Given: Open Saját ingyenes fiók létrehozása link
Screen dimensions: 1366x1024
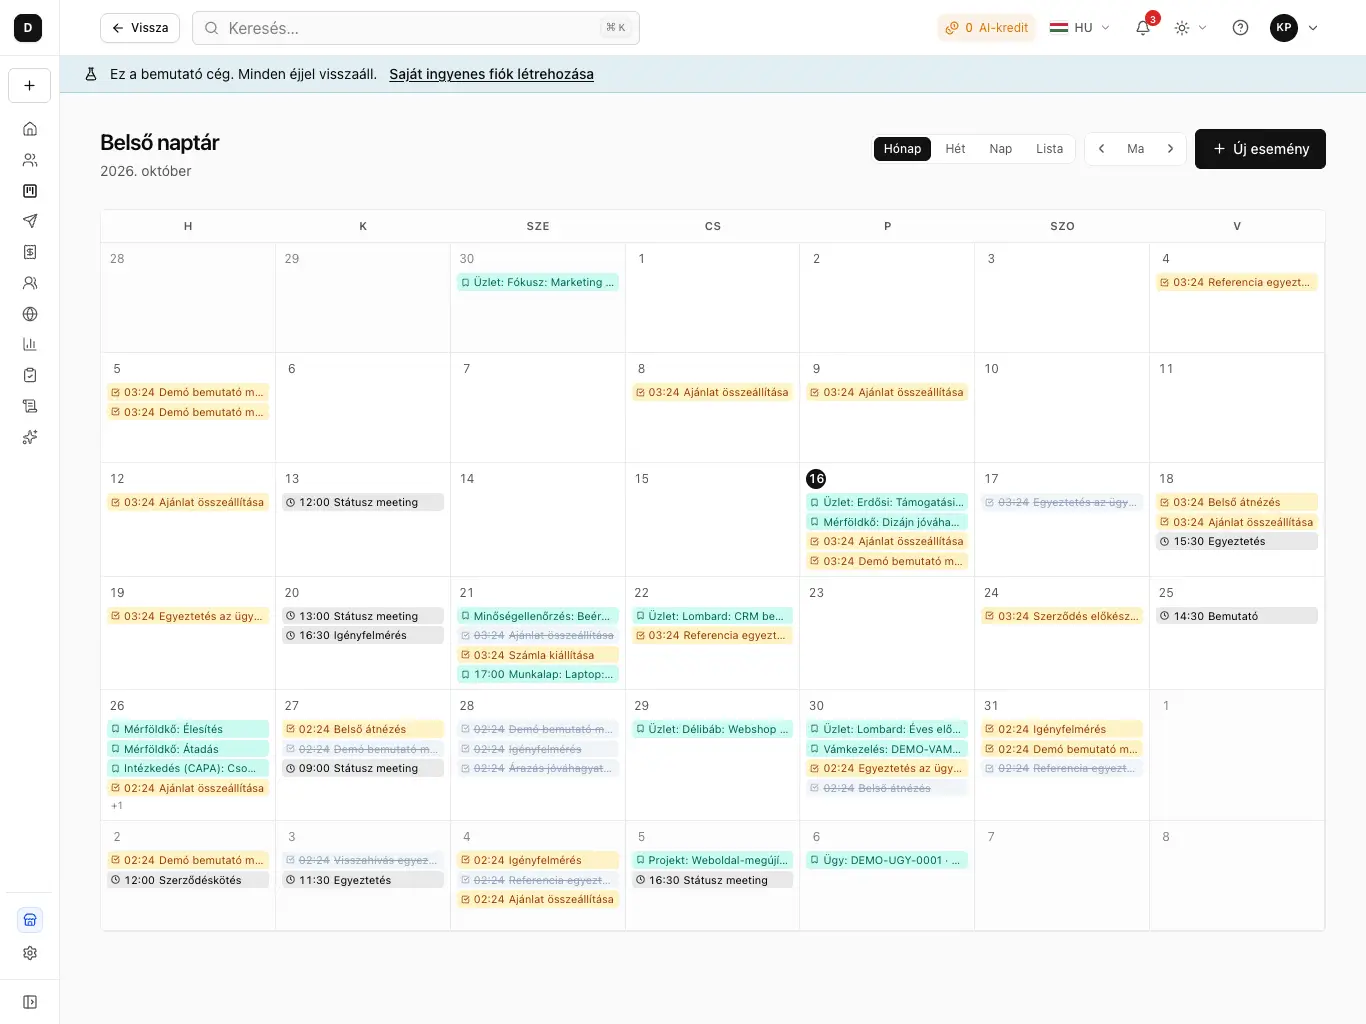Looking at the screenshot, I should [491, 74].
